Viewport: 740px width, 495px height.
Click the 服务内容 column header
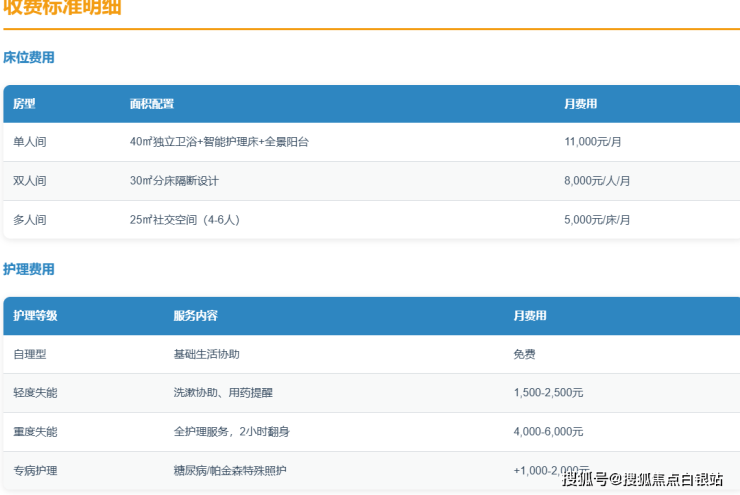pyautogui.click(x=195, y=316)
